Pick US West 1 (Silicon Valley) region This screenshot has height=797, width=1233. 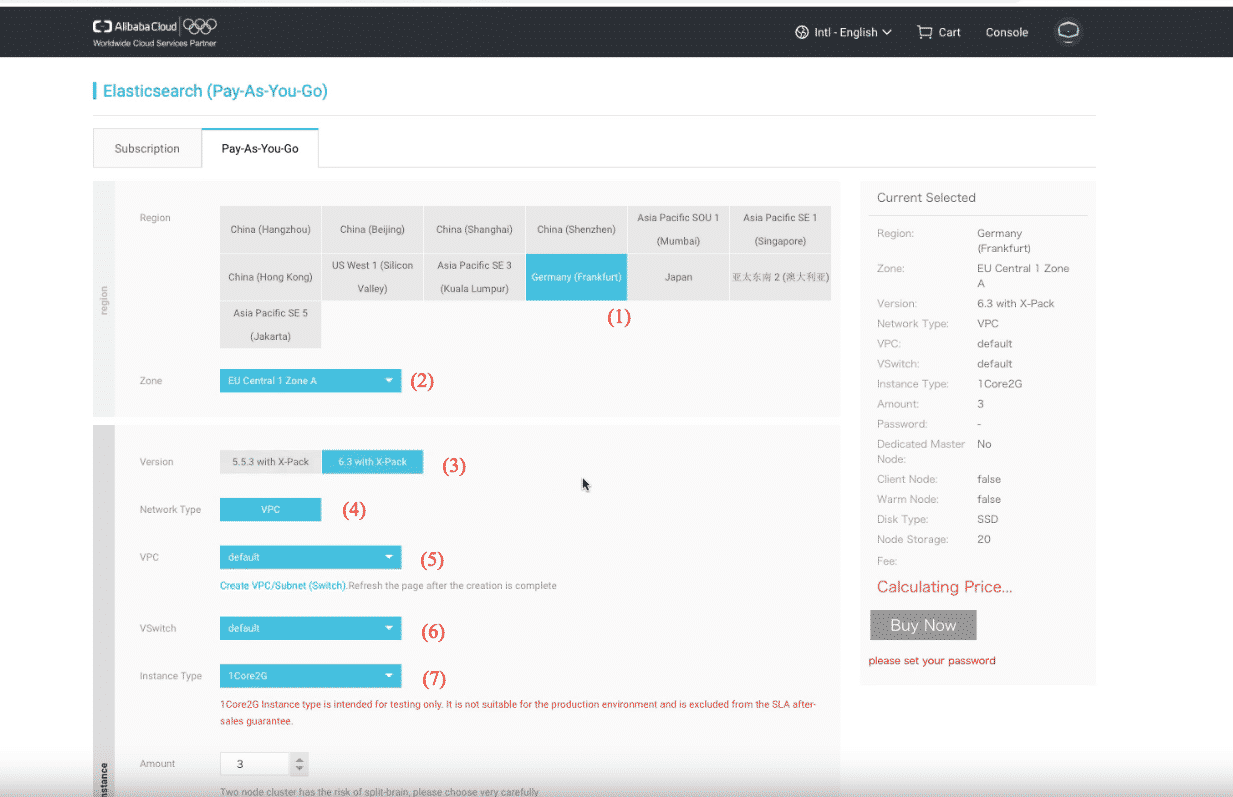click(x=372, y=277)
